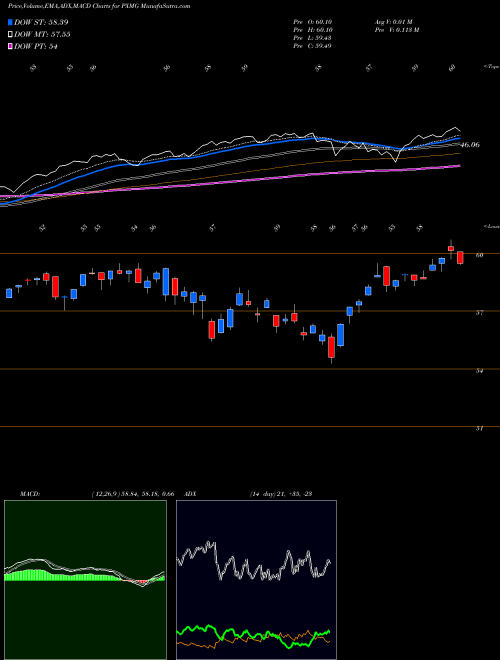
Task: Click the white DOW MT legend swatch
Action: [11, 35]
